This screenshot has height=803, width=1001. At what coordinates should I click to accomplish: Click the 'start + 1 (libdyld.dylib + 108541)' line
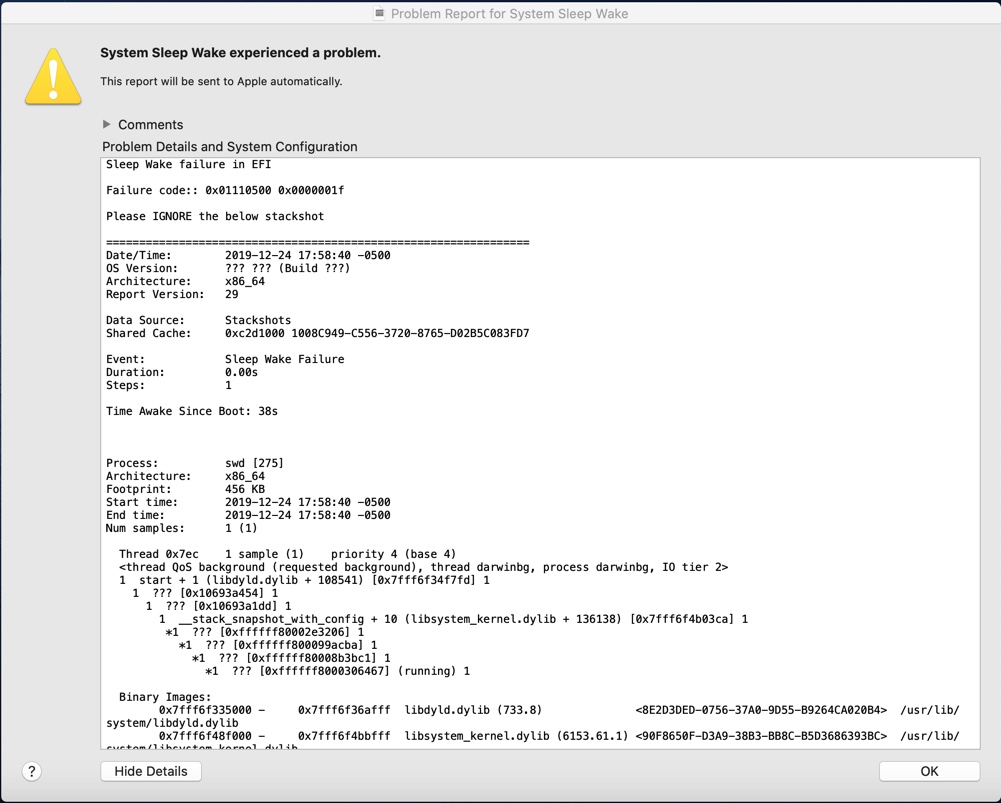(x=305, y=580)
